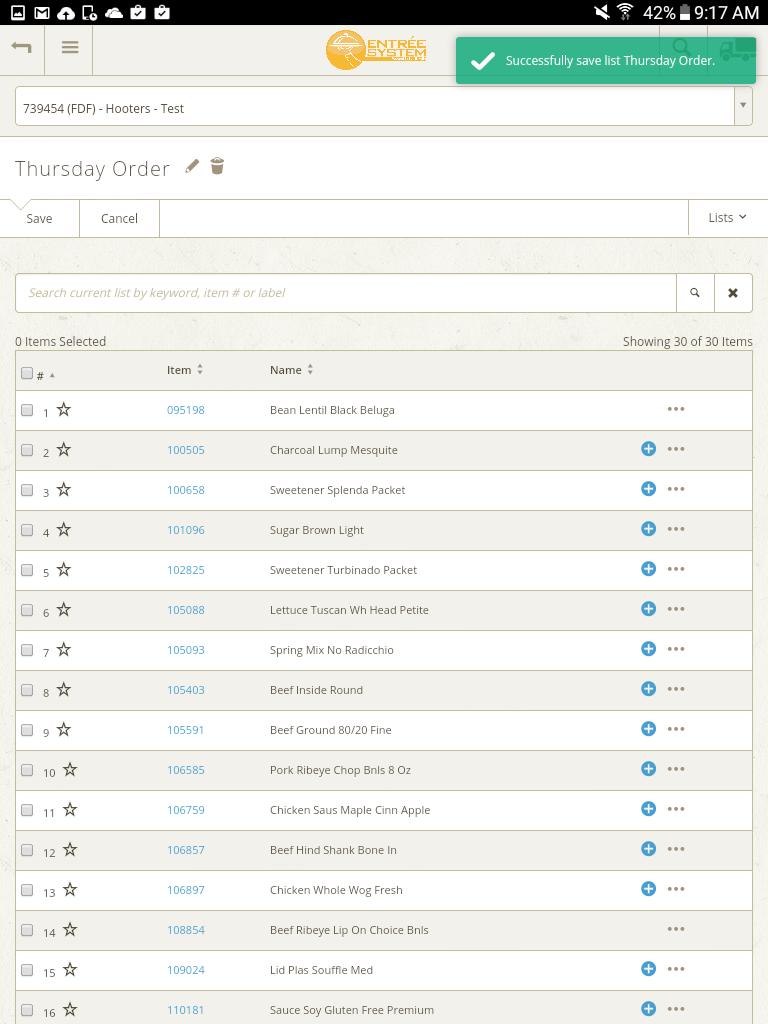The height and width of the screenshot is (1024, 768).
Task: Open the hamburger menu icon
Action: coord(70,48)
